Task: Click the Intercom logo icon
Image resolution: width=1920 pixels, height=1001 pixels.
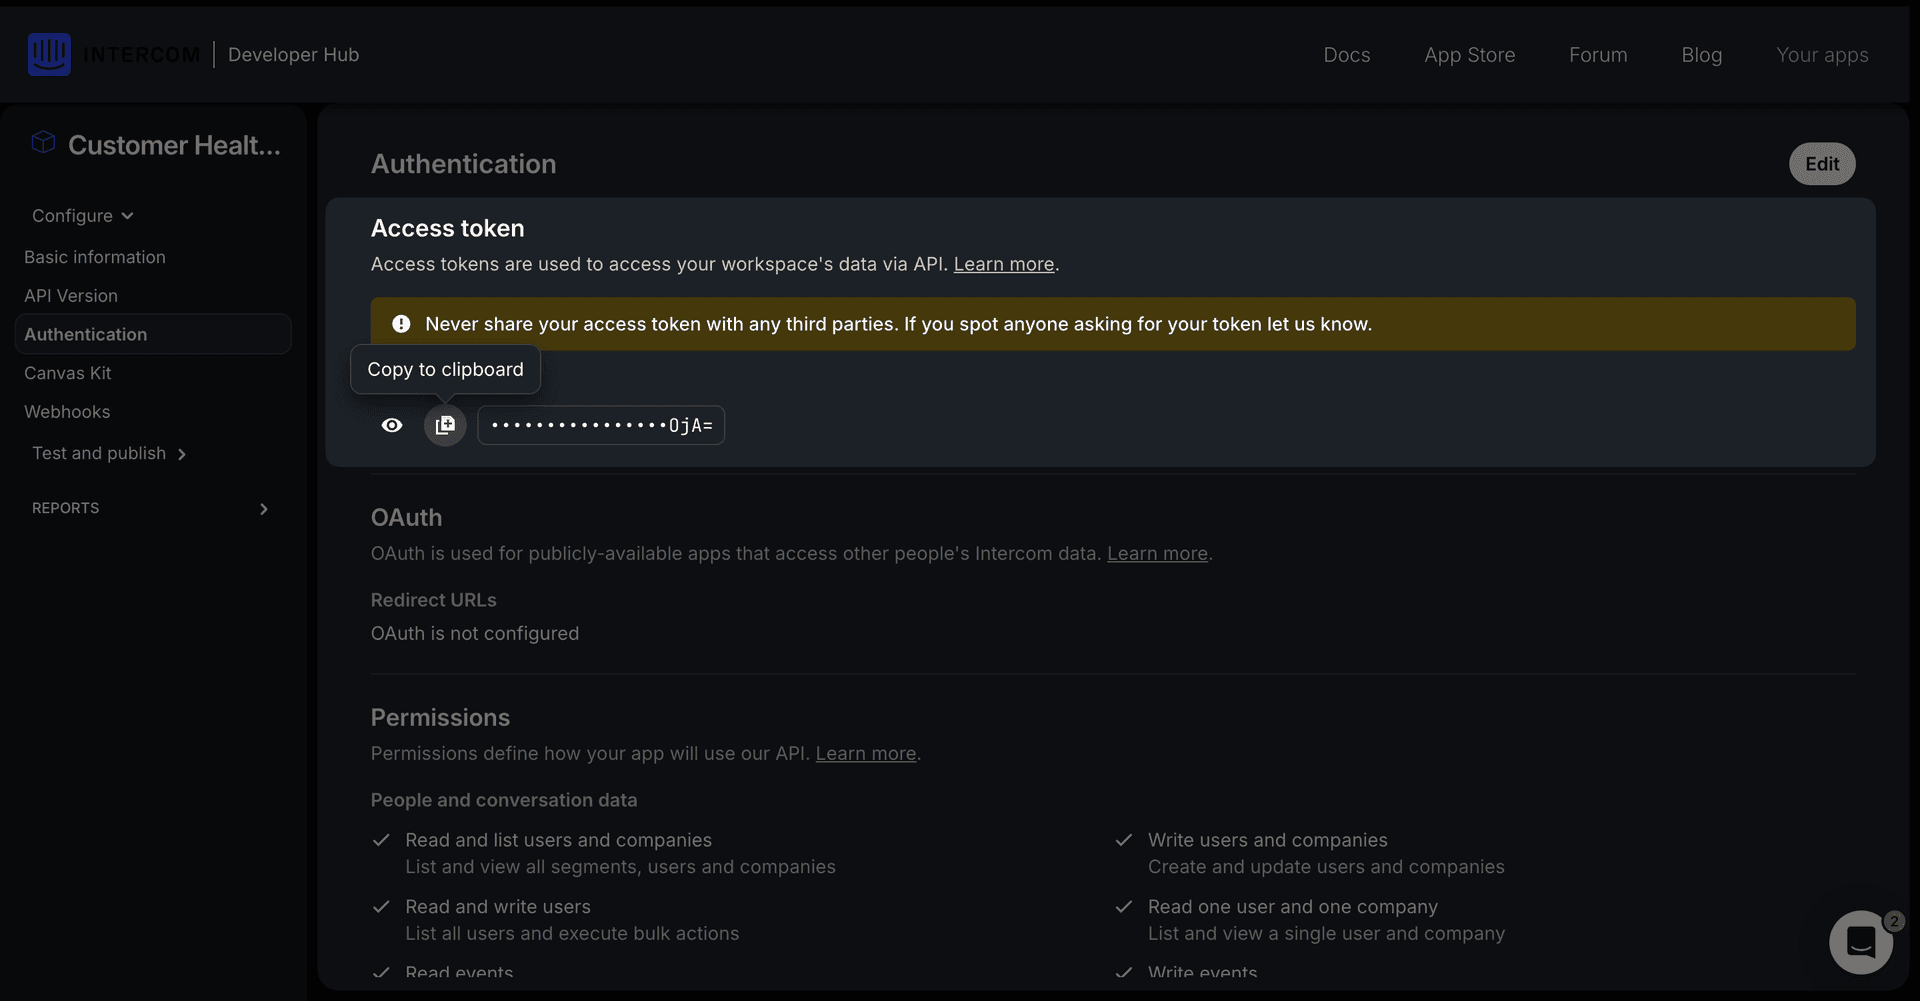Action: (x=49, y=54)
